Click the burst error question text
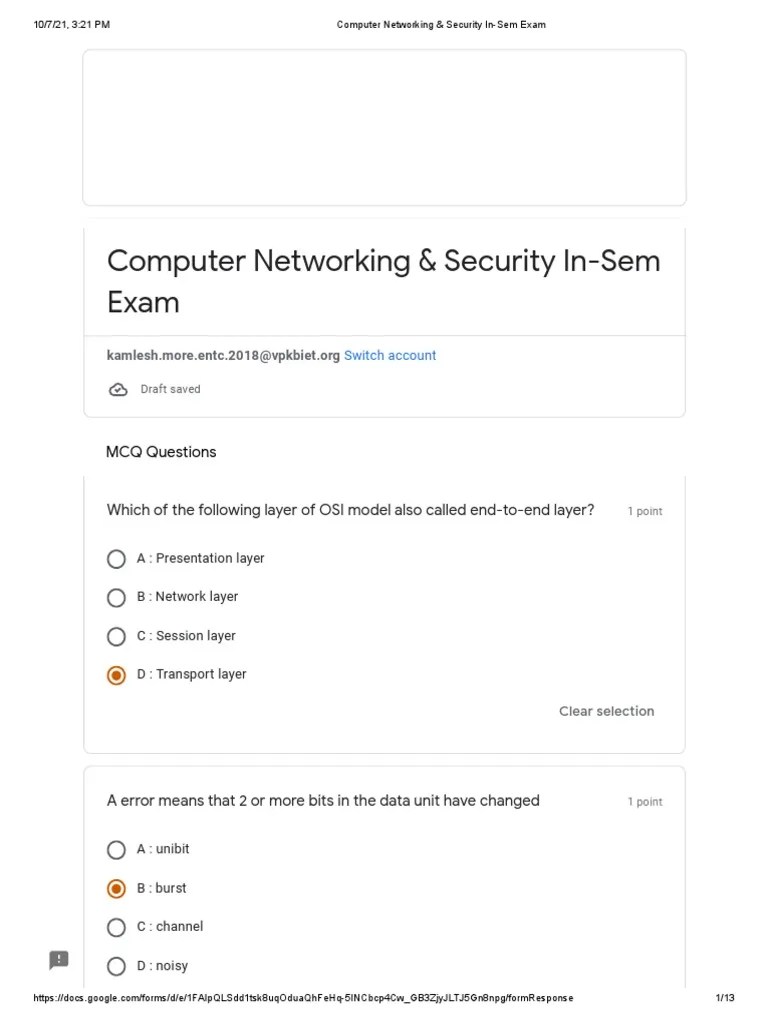768x1024 pixels. pos(323,801)
